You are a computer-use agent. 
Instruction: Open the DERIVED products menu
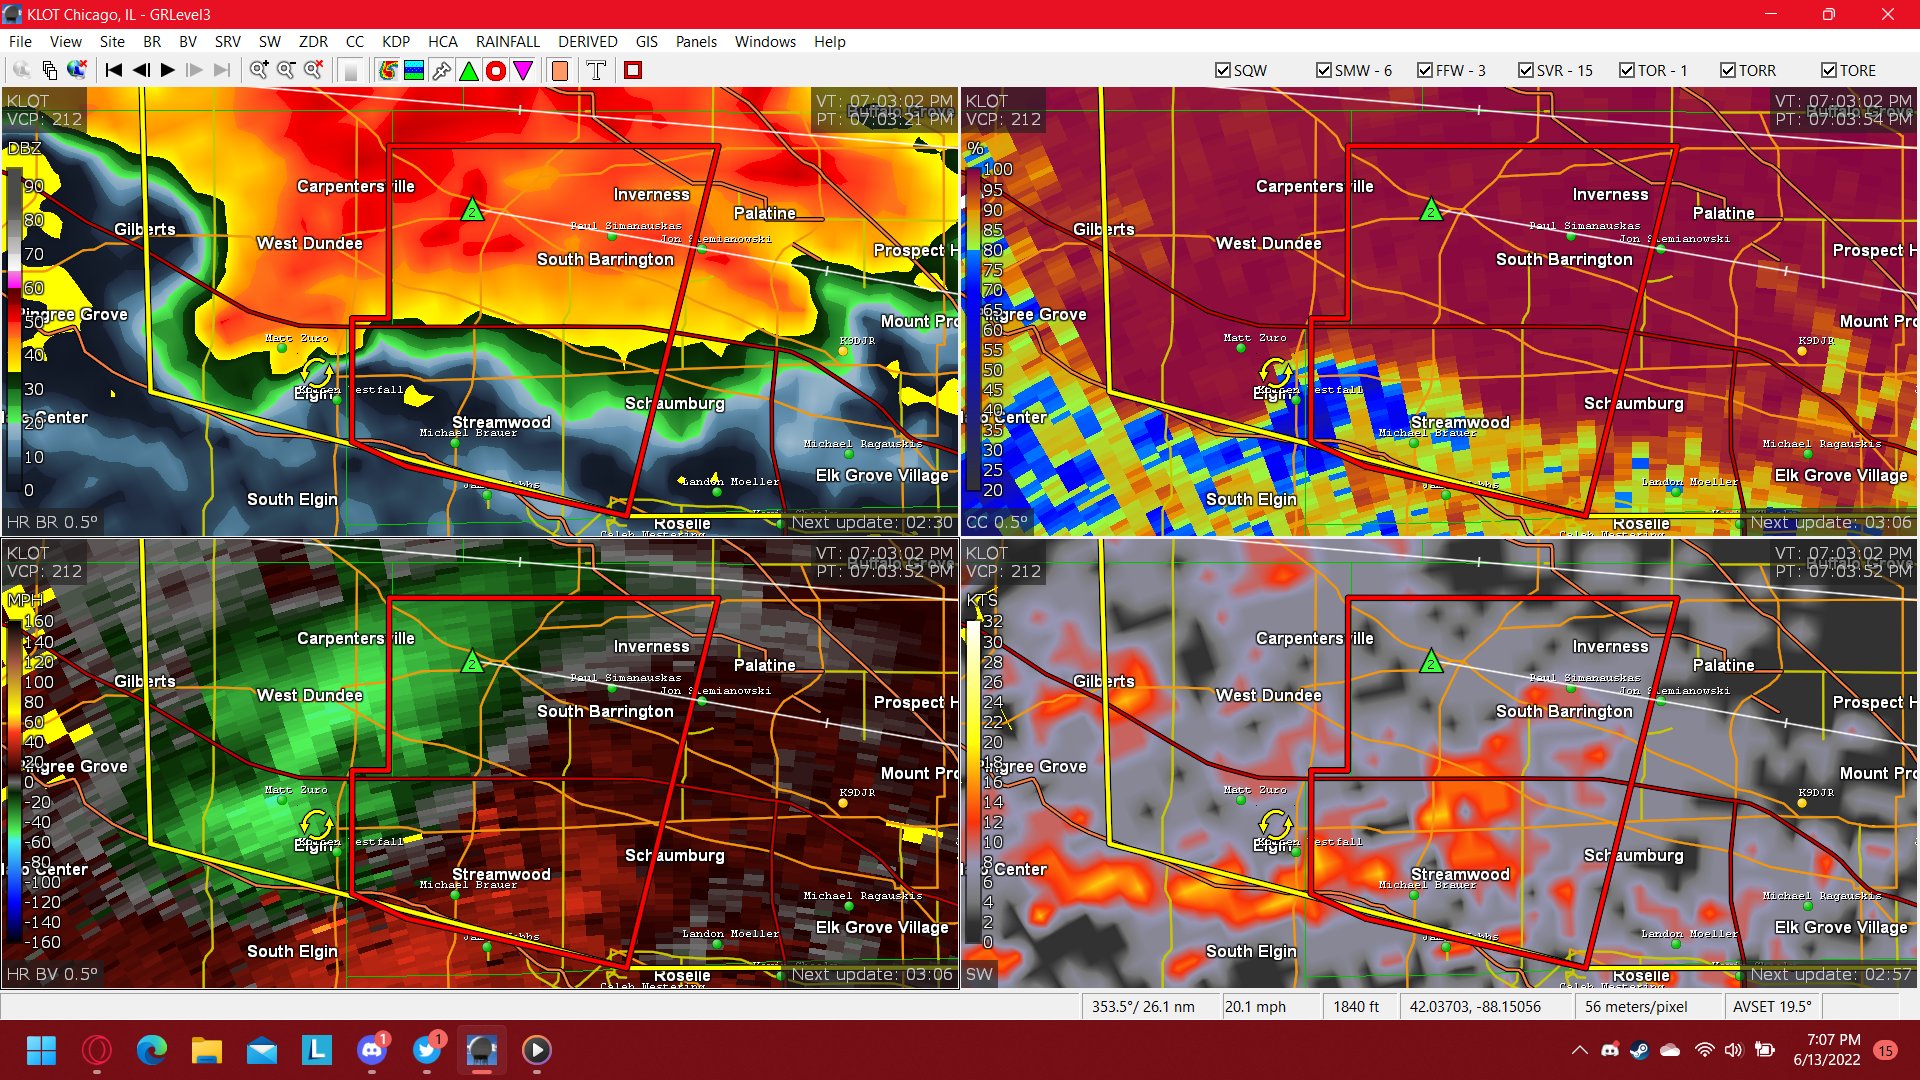[x=587, y=42]
